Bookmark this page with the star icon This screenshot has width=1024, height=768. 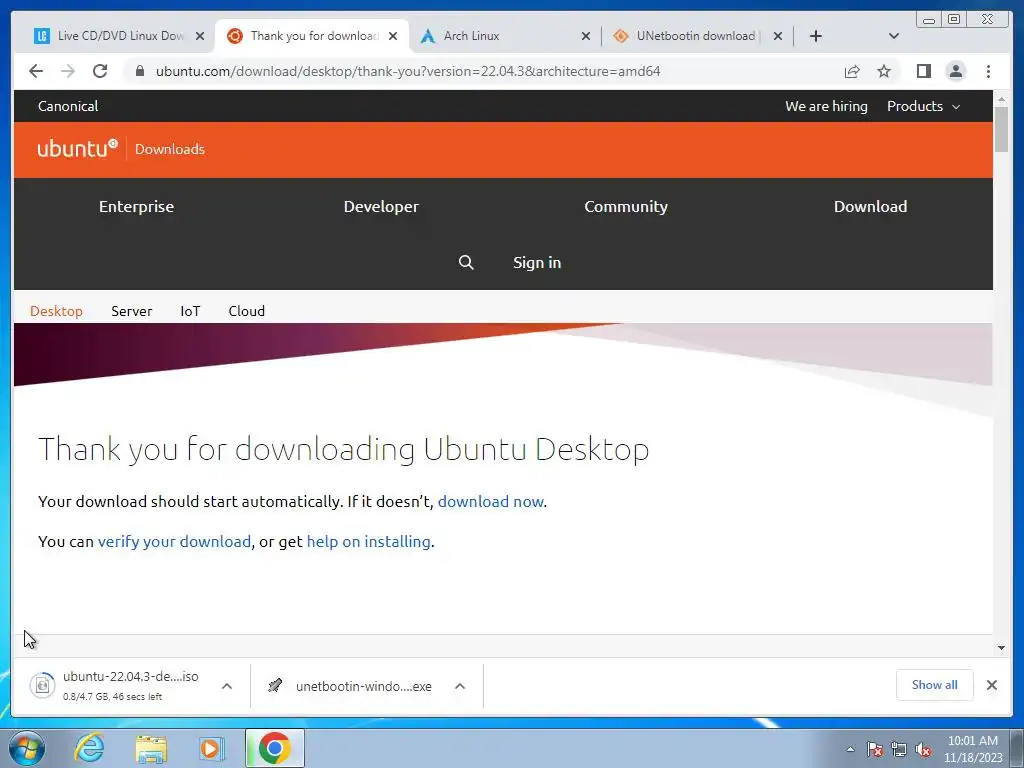pos(884,71)
